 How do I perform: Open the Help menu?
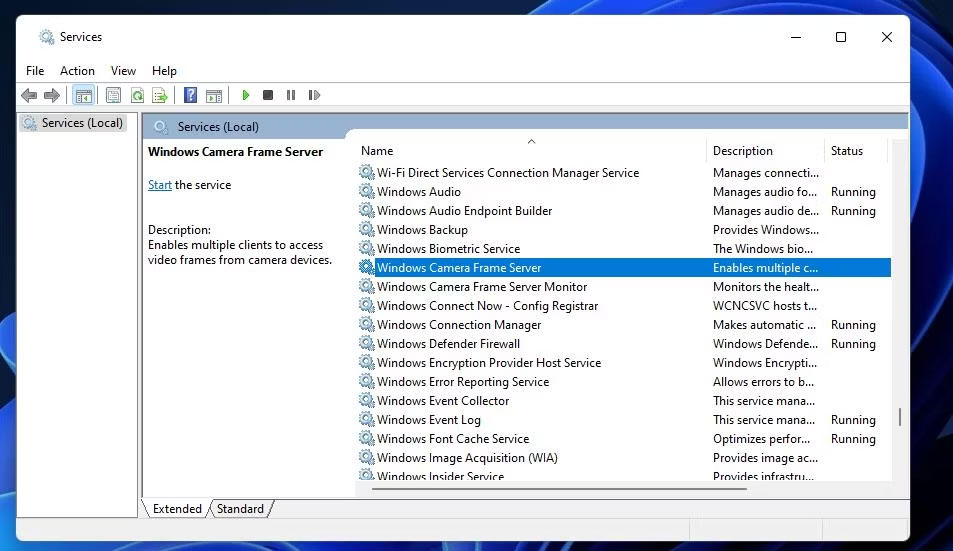(x=164, y=71)
